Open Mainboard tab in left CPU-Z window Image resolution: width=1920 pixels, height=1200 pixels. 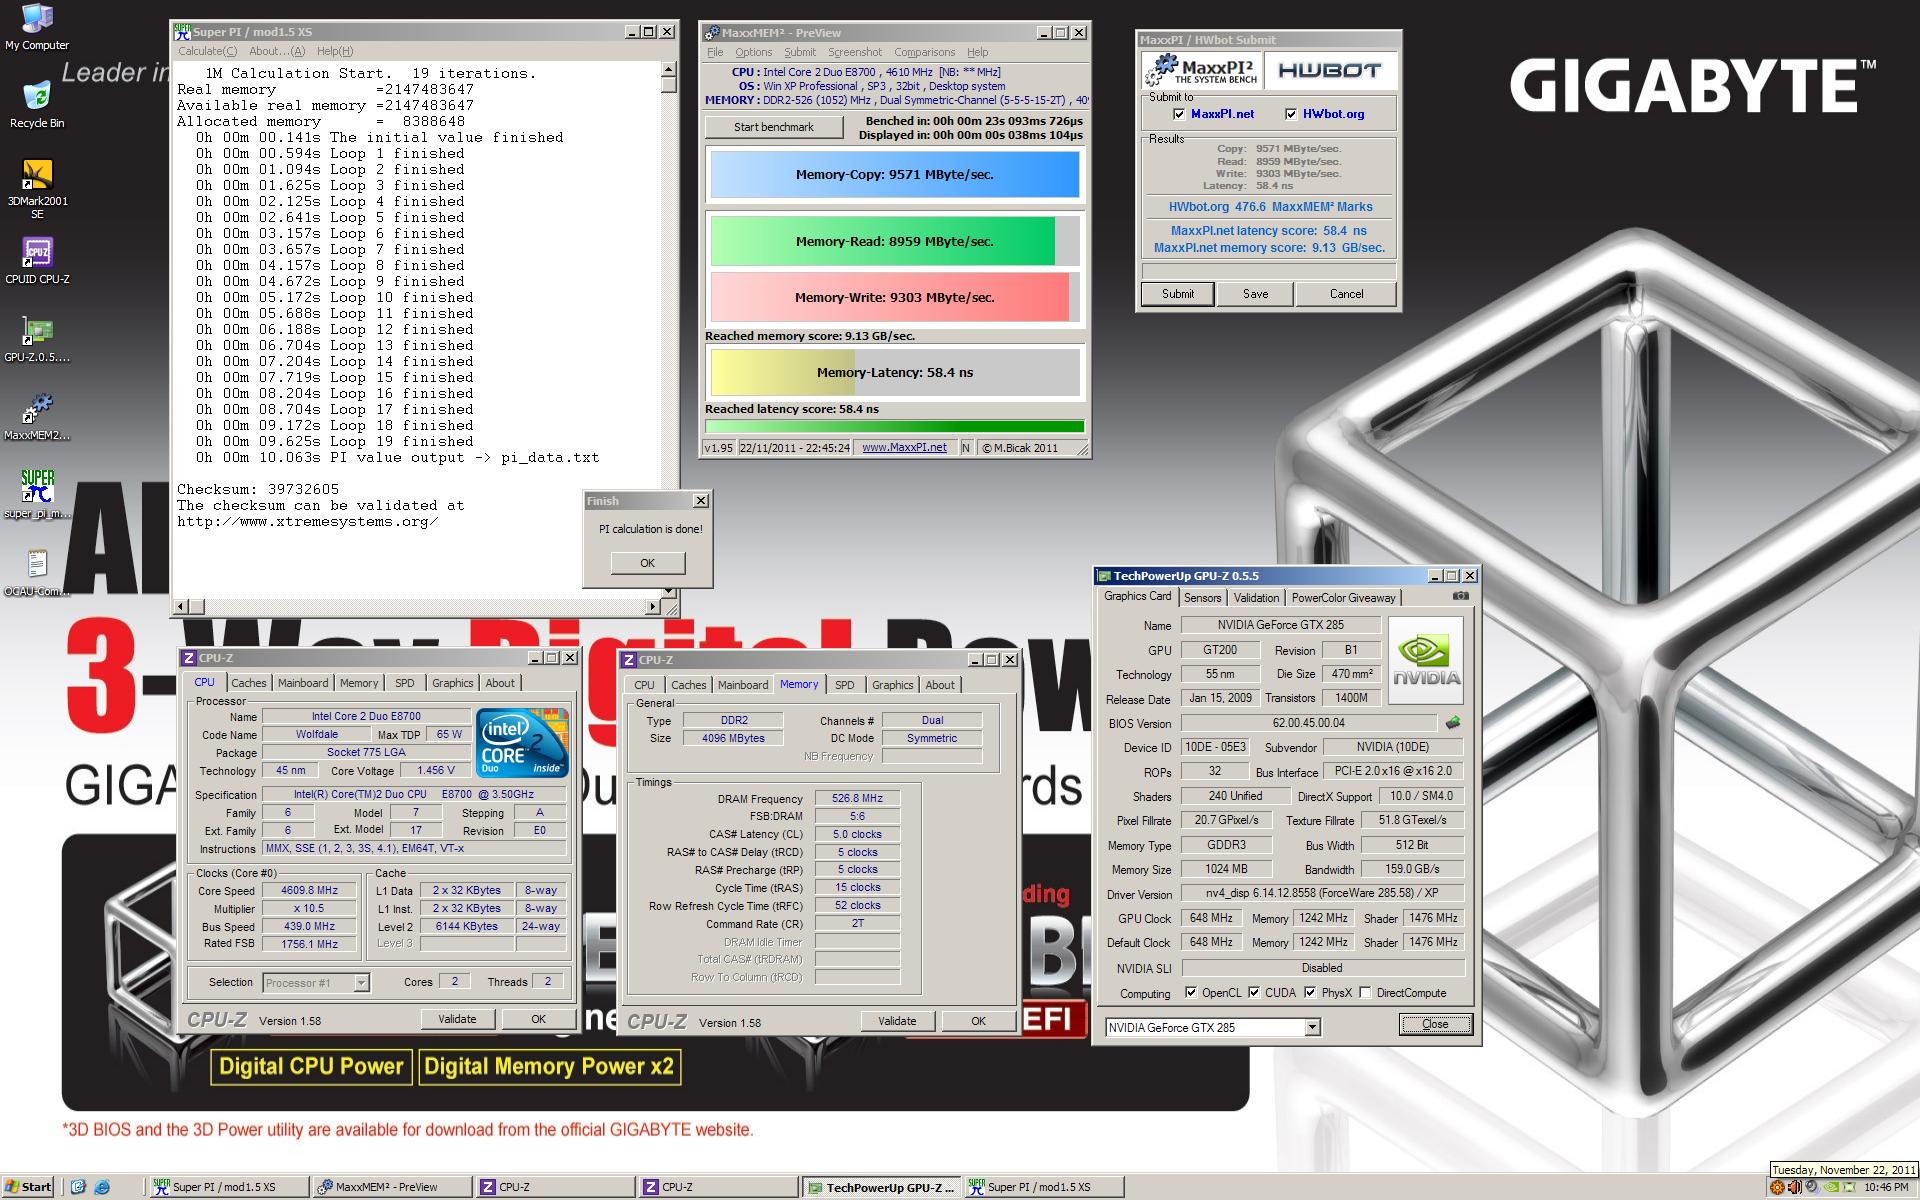(x=303, y=683)
